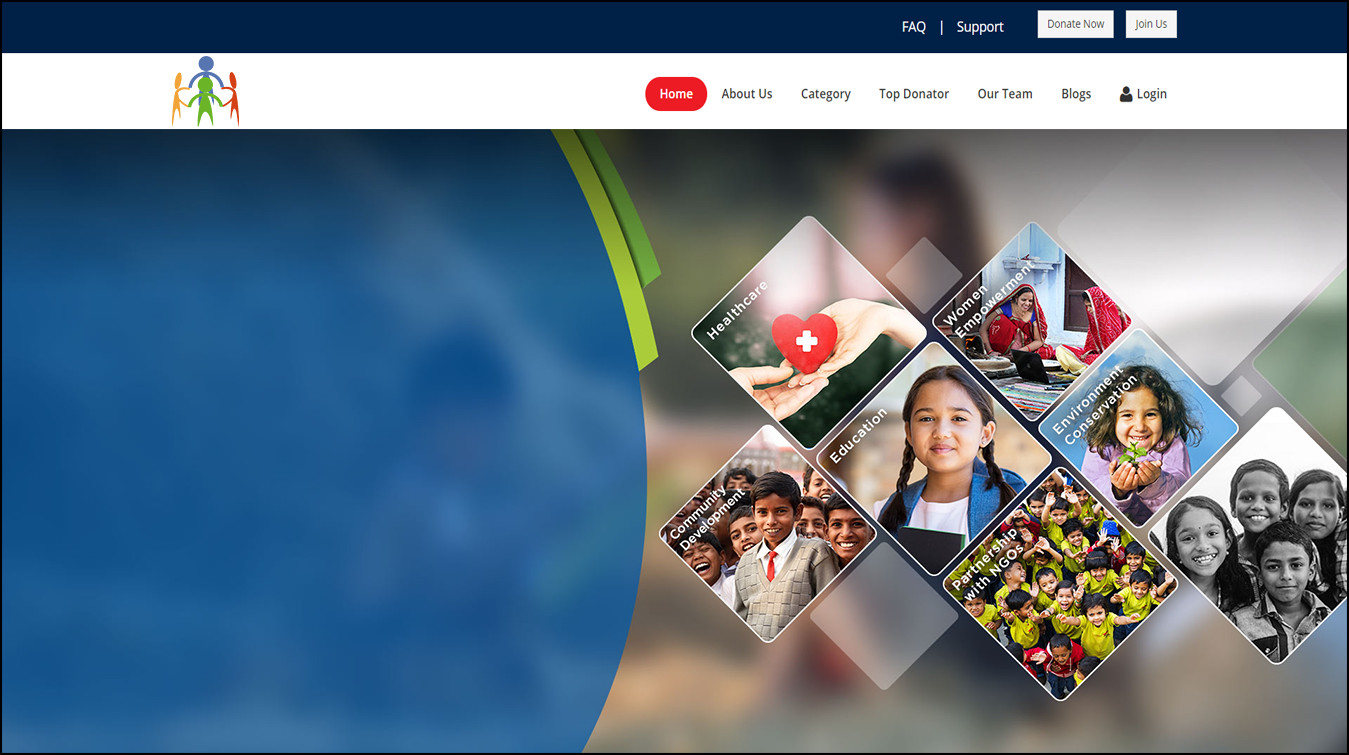Open the Blogs menu item
This screenshot has width=1349, height=755.
click(x=1075, y=94)
